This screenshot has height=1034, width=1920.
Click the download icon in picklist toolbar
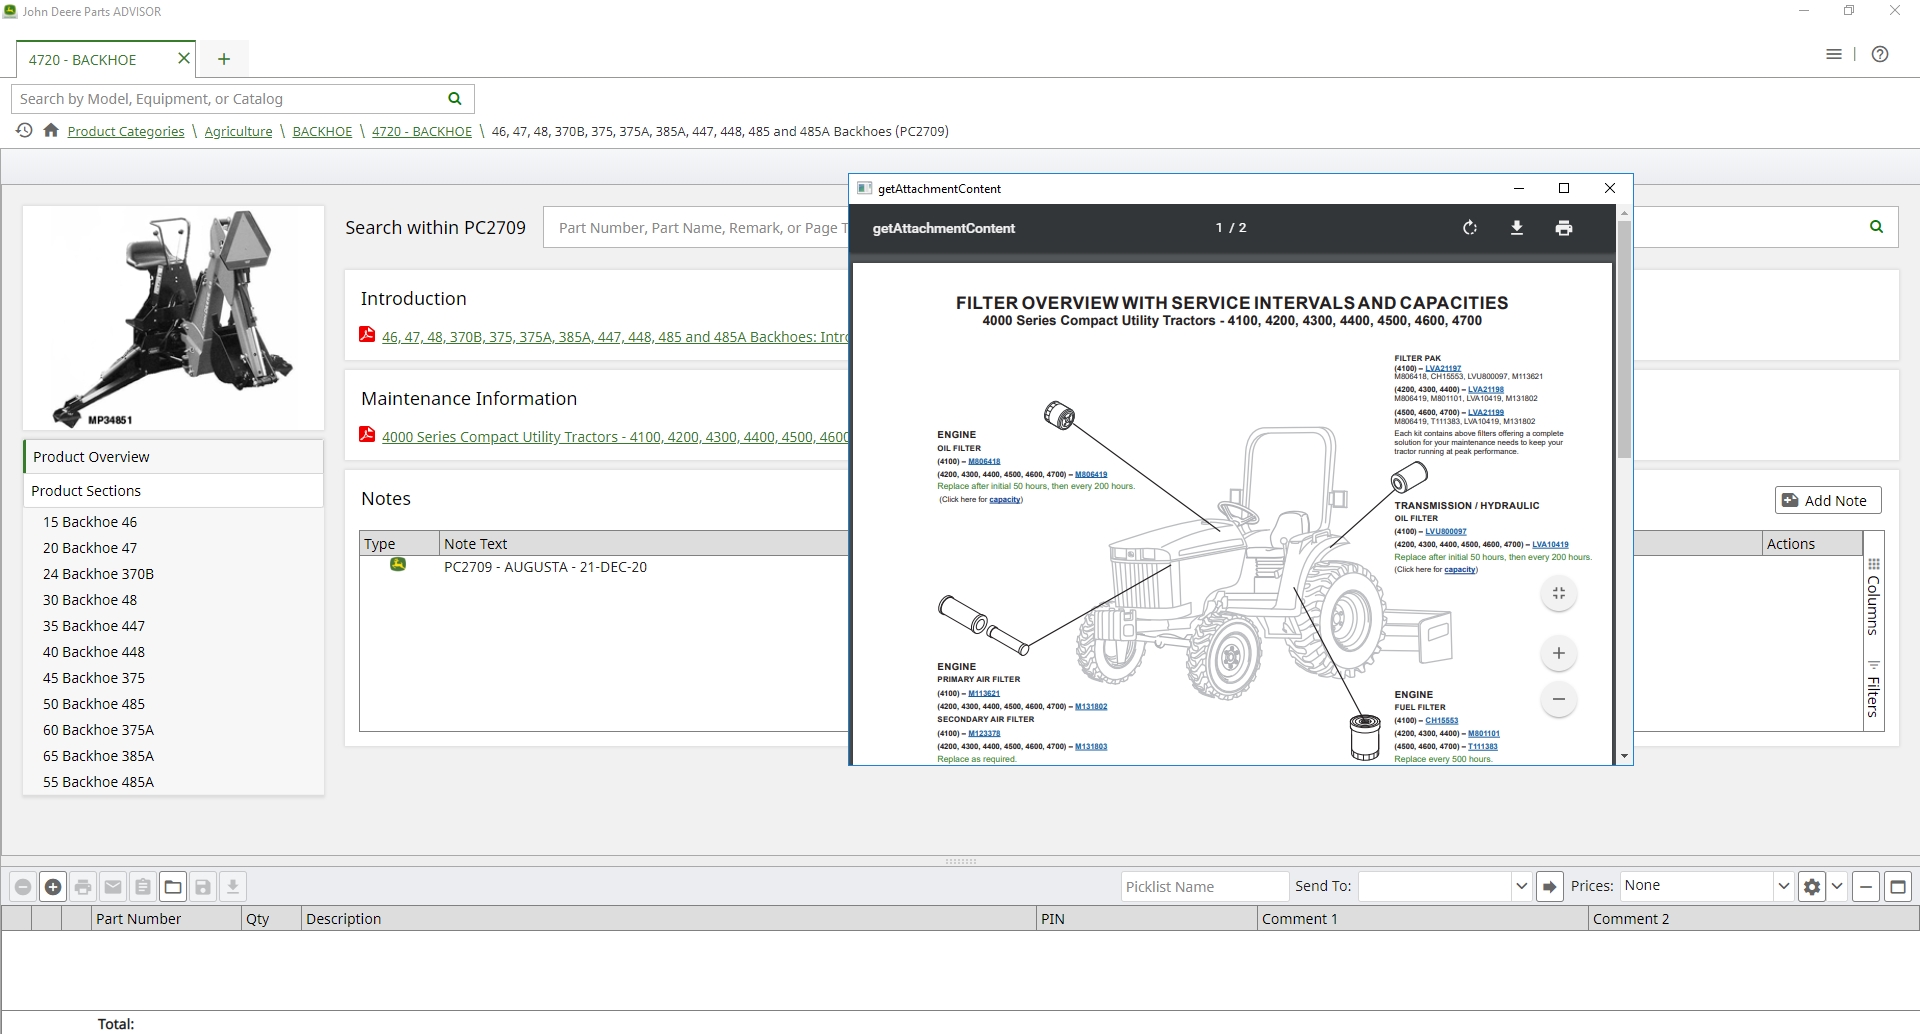tap(233, 887)
